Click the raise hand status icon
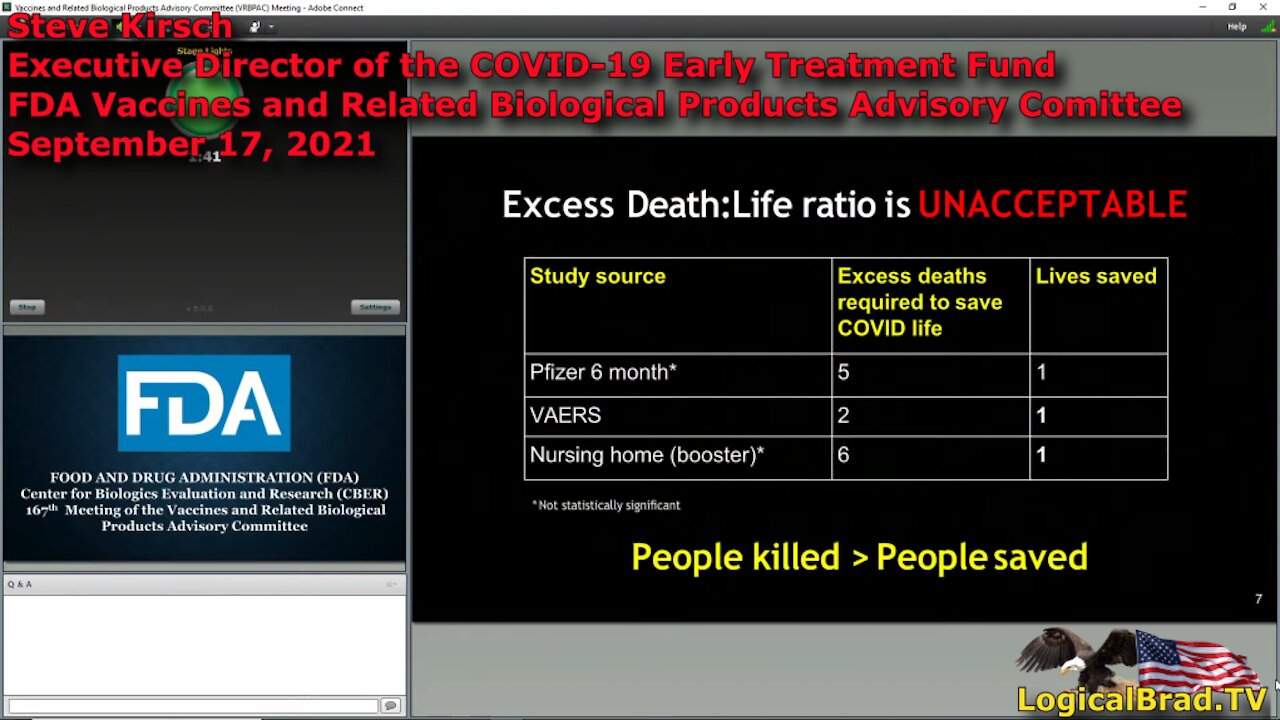Screen dimensions: 1280x720 256,27
